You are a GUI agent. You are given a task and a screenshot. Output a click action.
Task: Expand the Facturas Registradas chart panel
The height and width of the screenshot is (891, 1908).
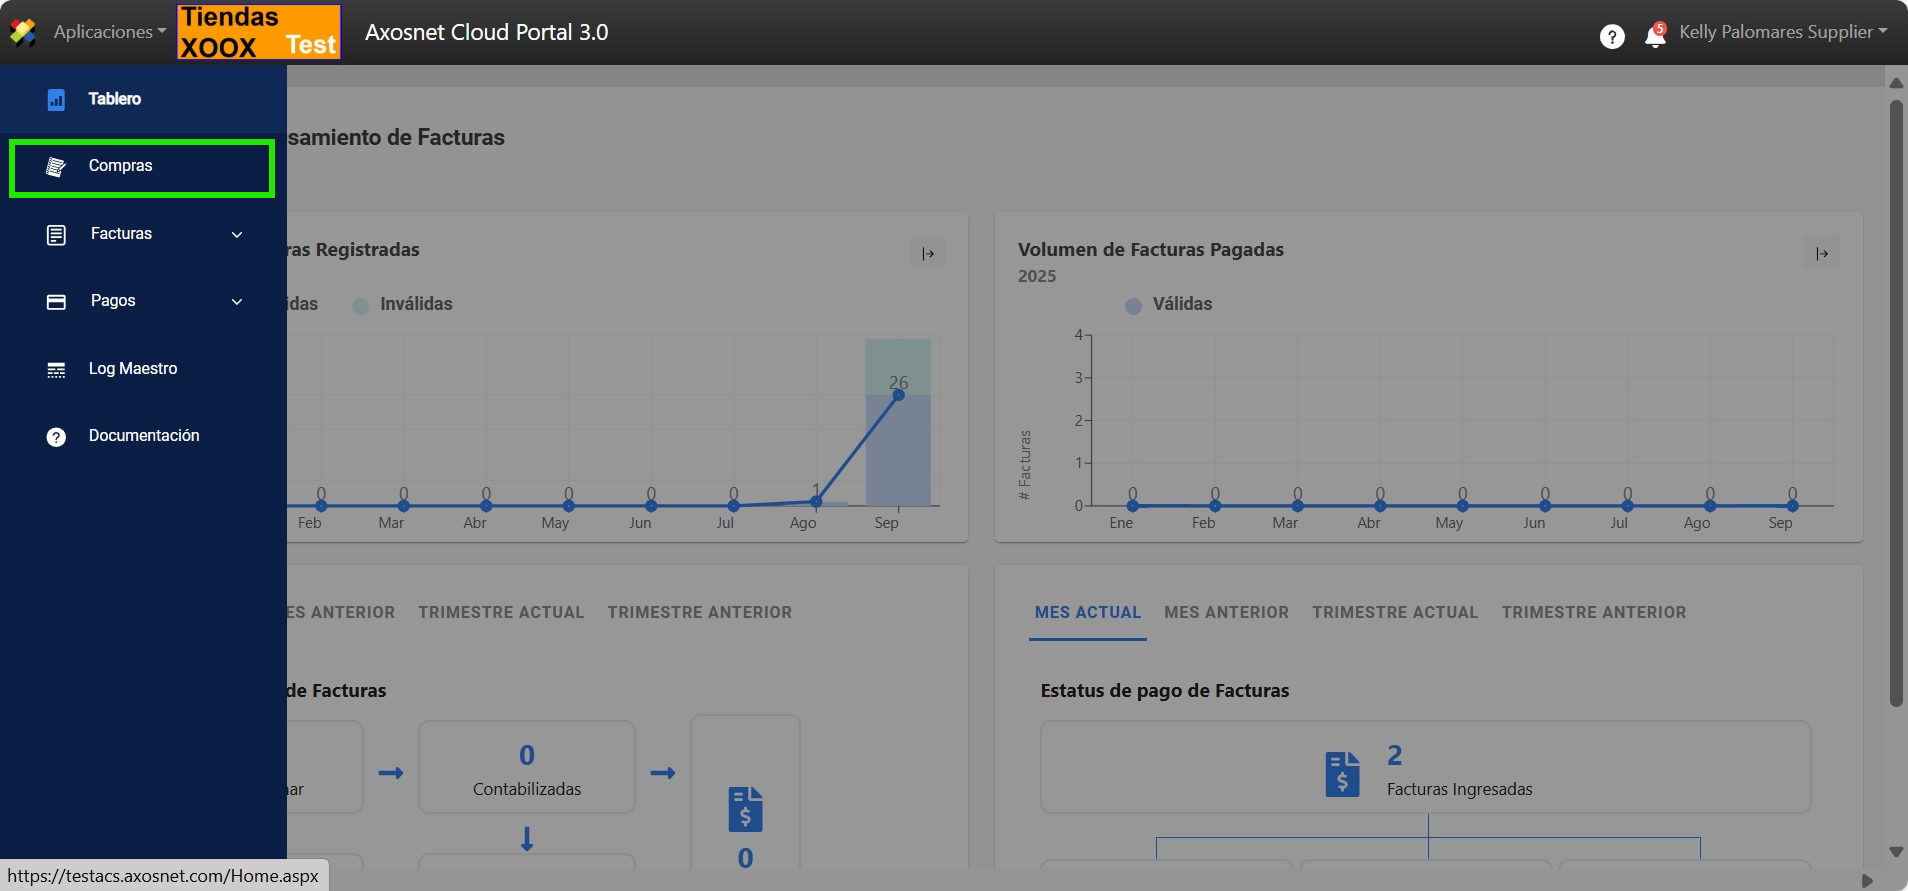(927, 253)
